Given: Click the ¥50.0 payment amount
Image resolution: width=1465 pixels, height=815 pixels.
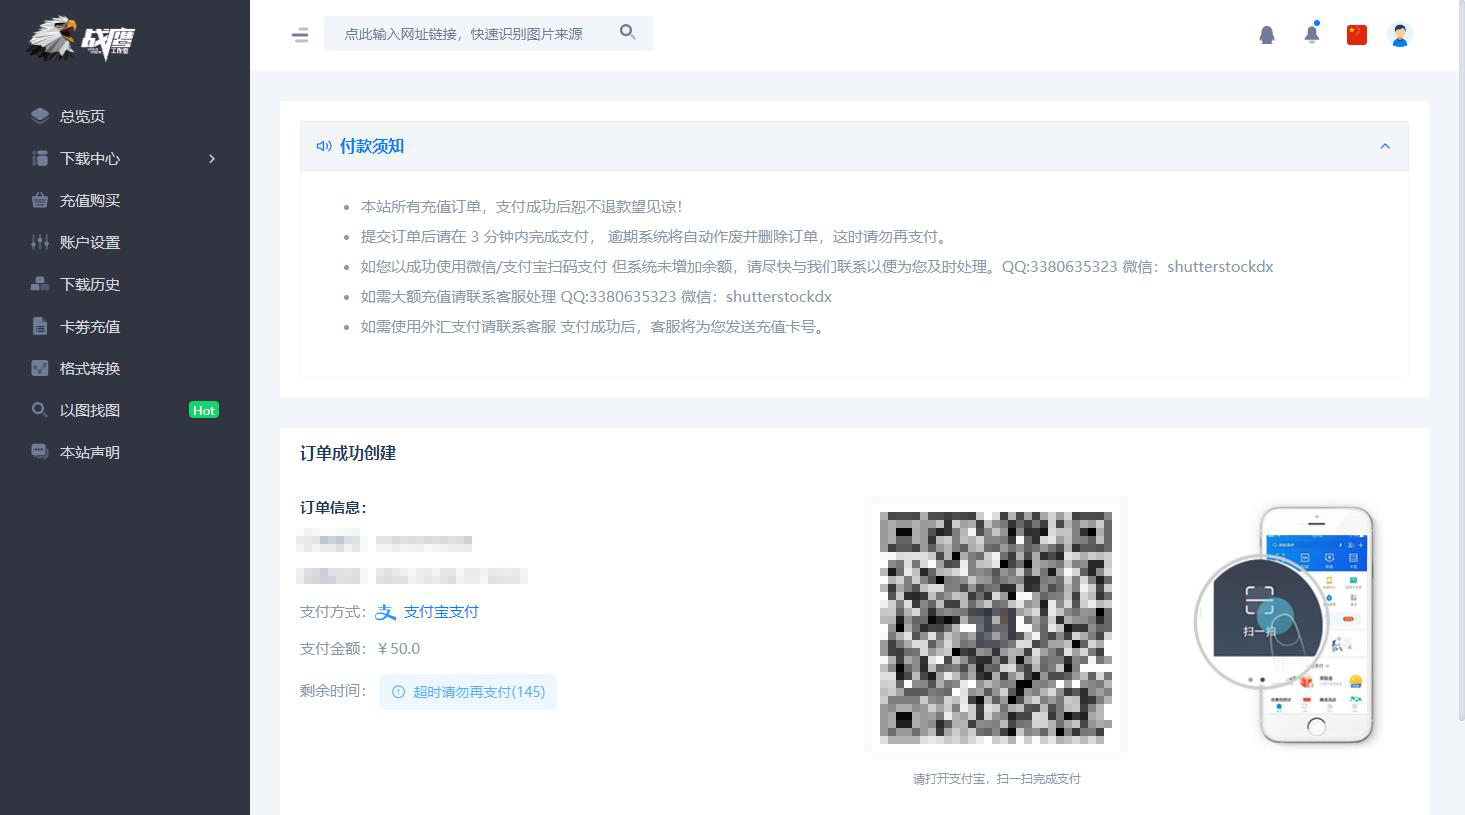Looking at the screenshot, I should tap(400, 649).
